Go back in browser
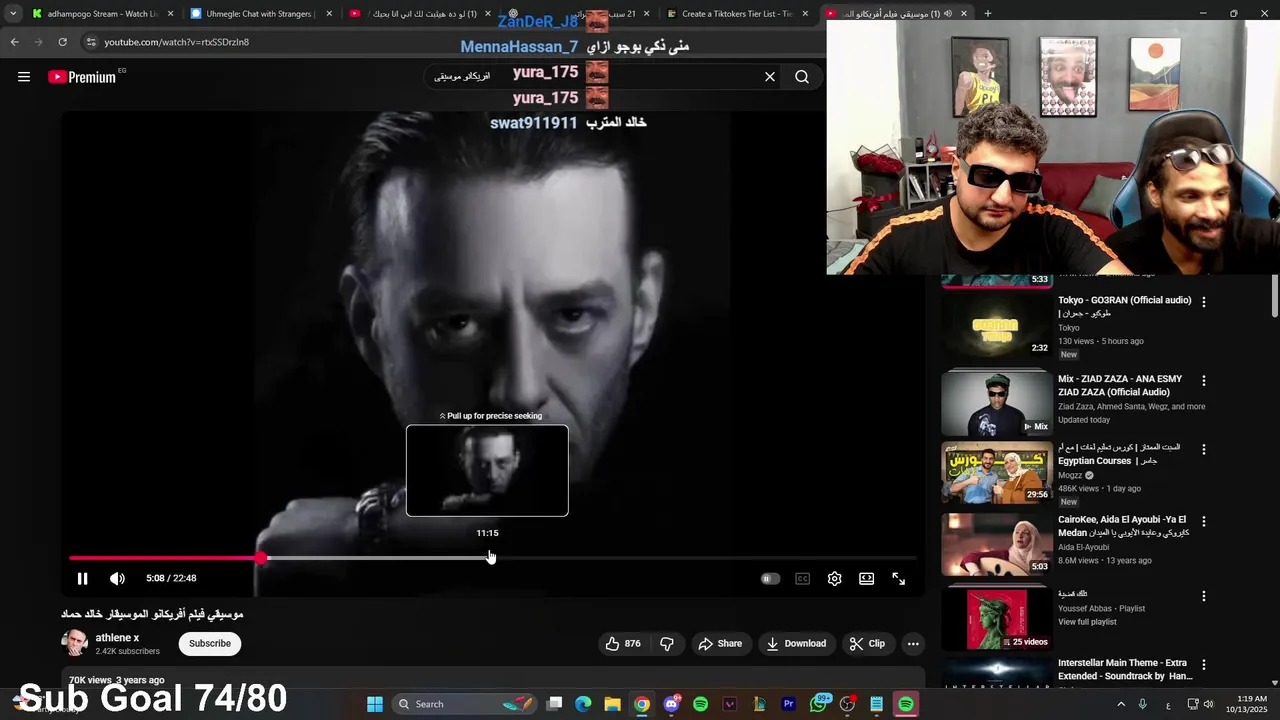Image resolution: width=1280 pixels, height=720 pixels. point(14,42)
